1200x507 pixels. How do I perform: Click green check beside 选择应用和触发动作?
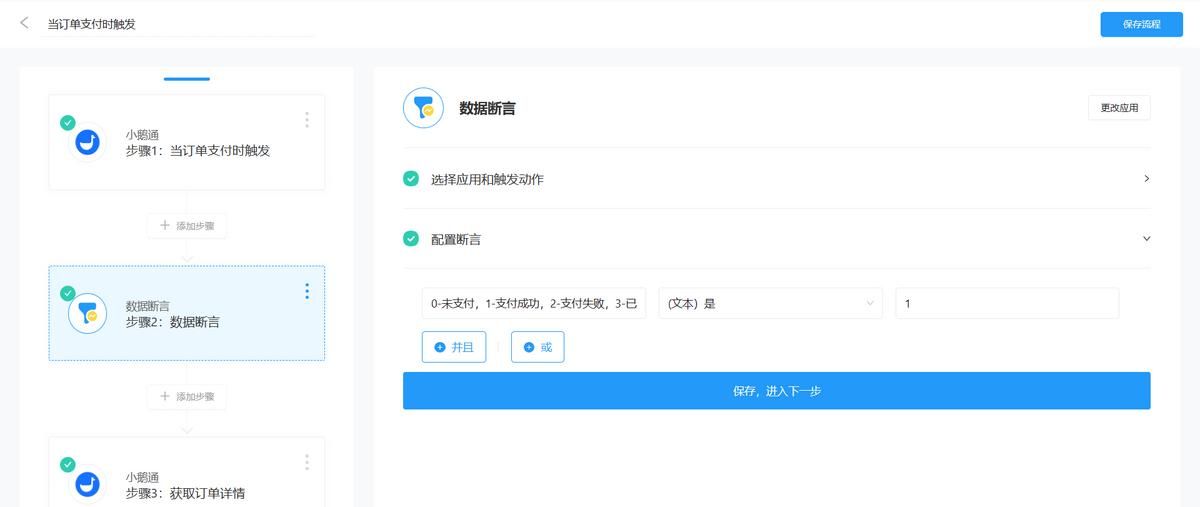[411, 179]
